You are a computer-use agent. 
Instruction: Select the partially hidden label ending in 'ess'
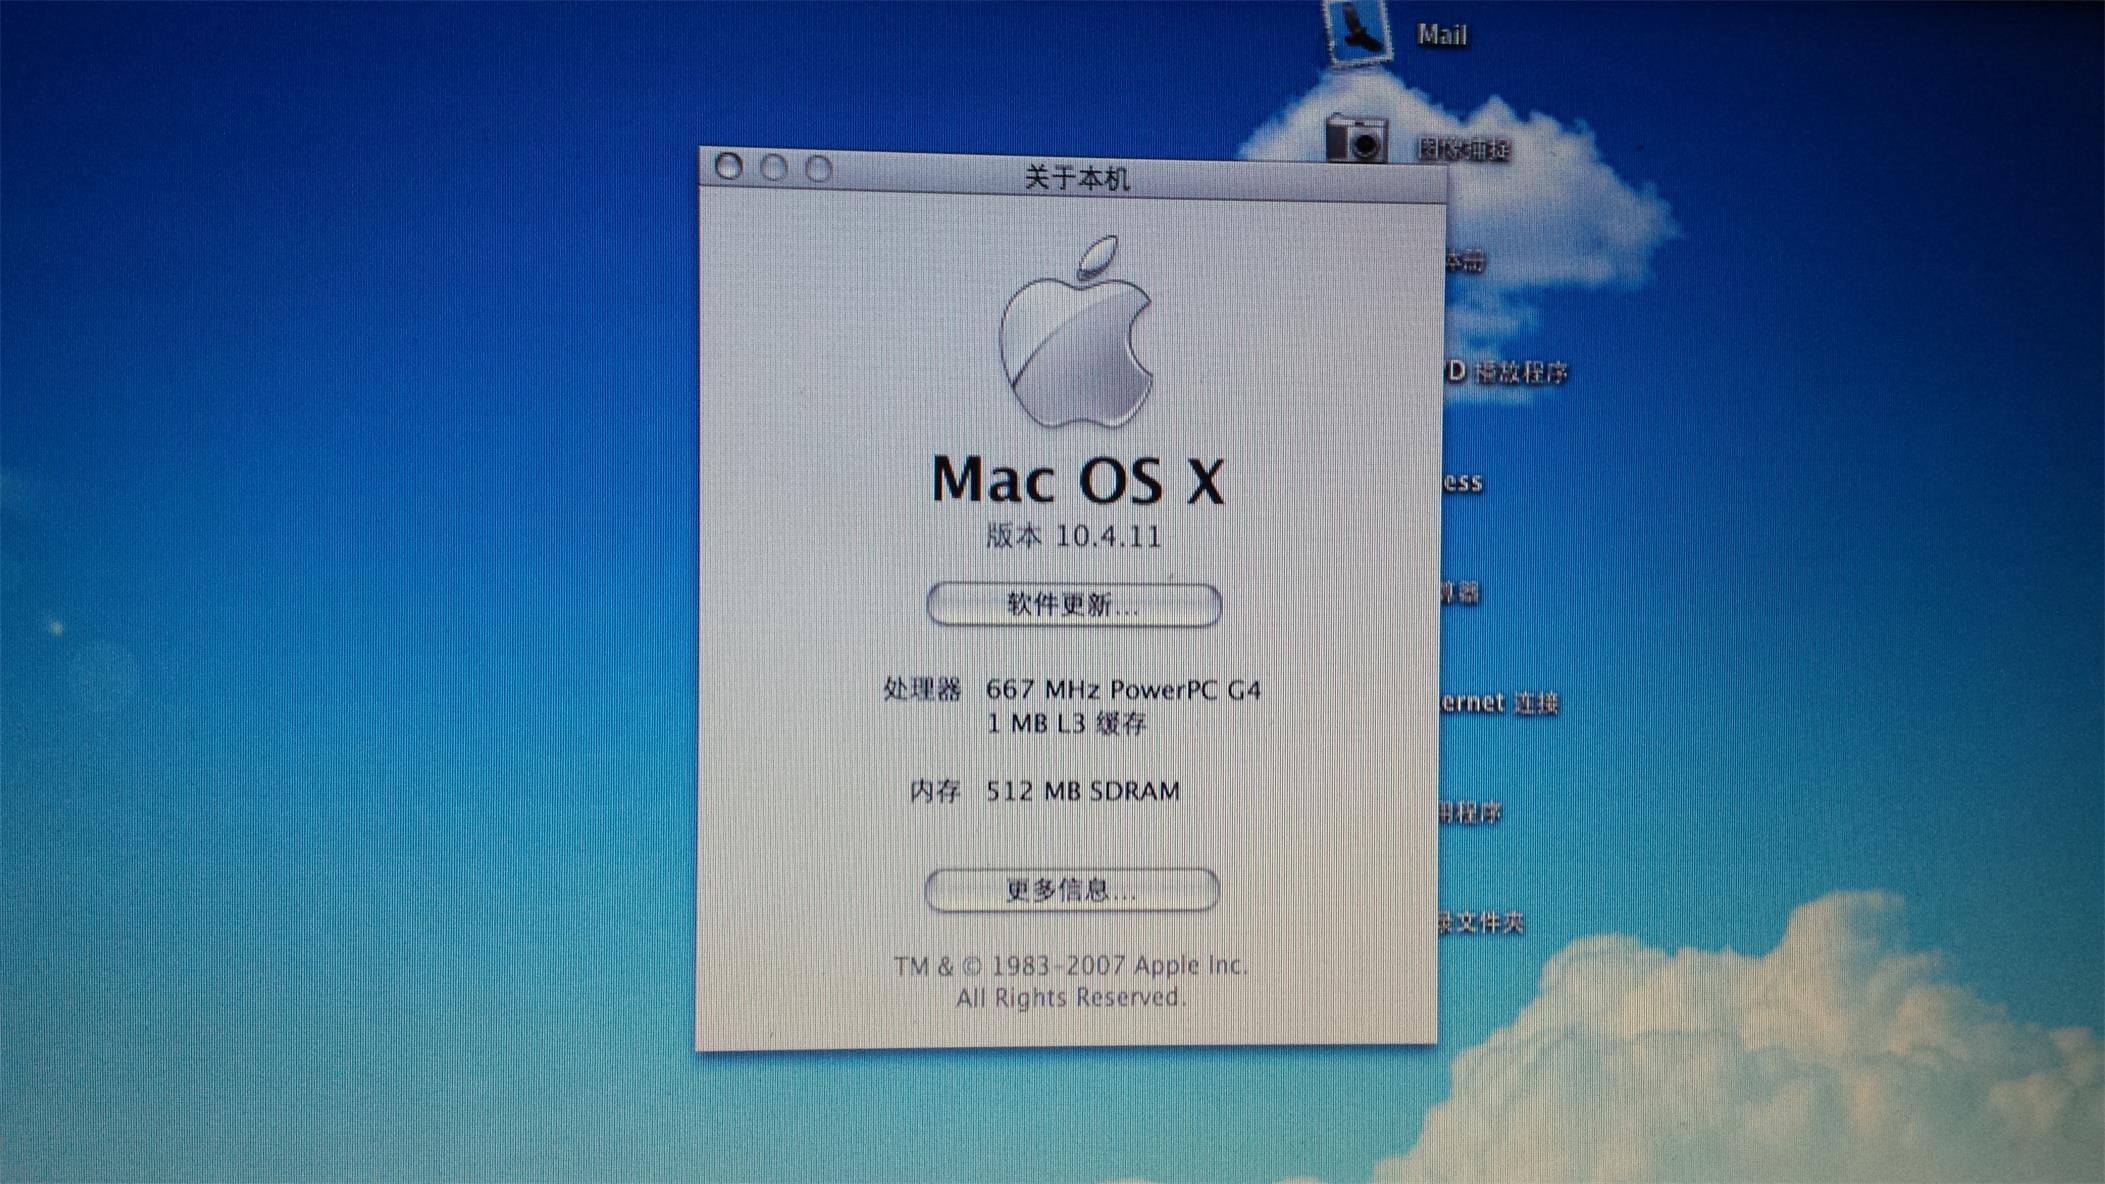[x=1463, y=483]
